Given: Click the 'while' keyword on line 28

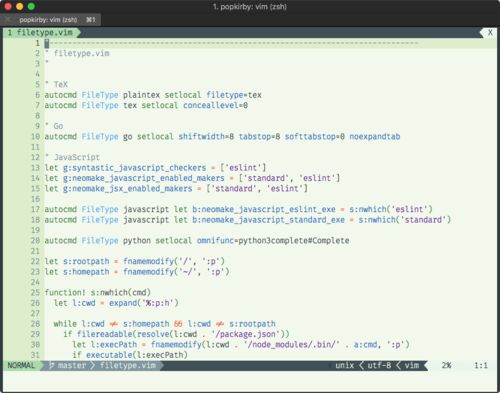Looking at the screenshot, I should click(65, 324).
